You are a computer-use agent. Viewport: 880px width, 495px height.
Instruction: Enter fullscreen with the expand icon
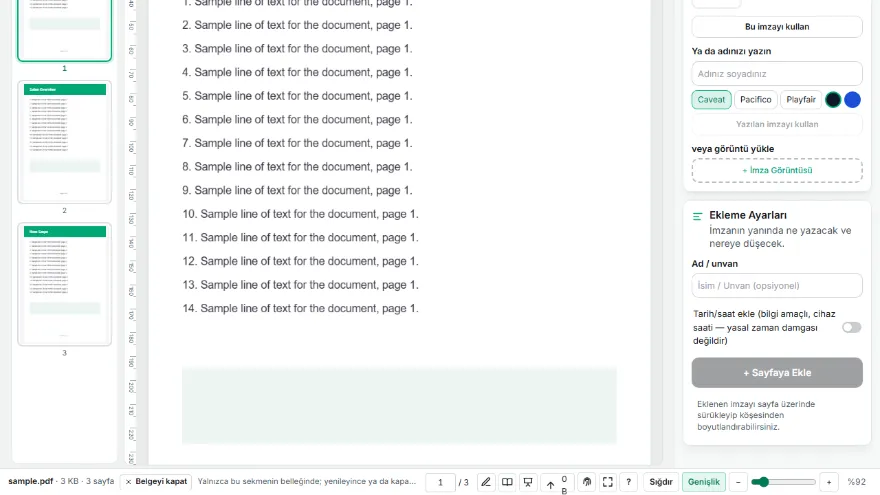point(608,482)
